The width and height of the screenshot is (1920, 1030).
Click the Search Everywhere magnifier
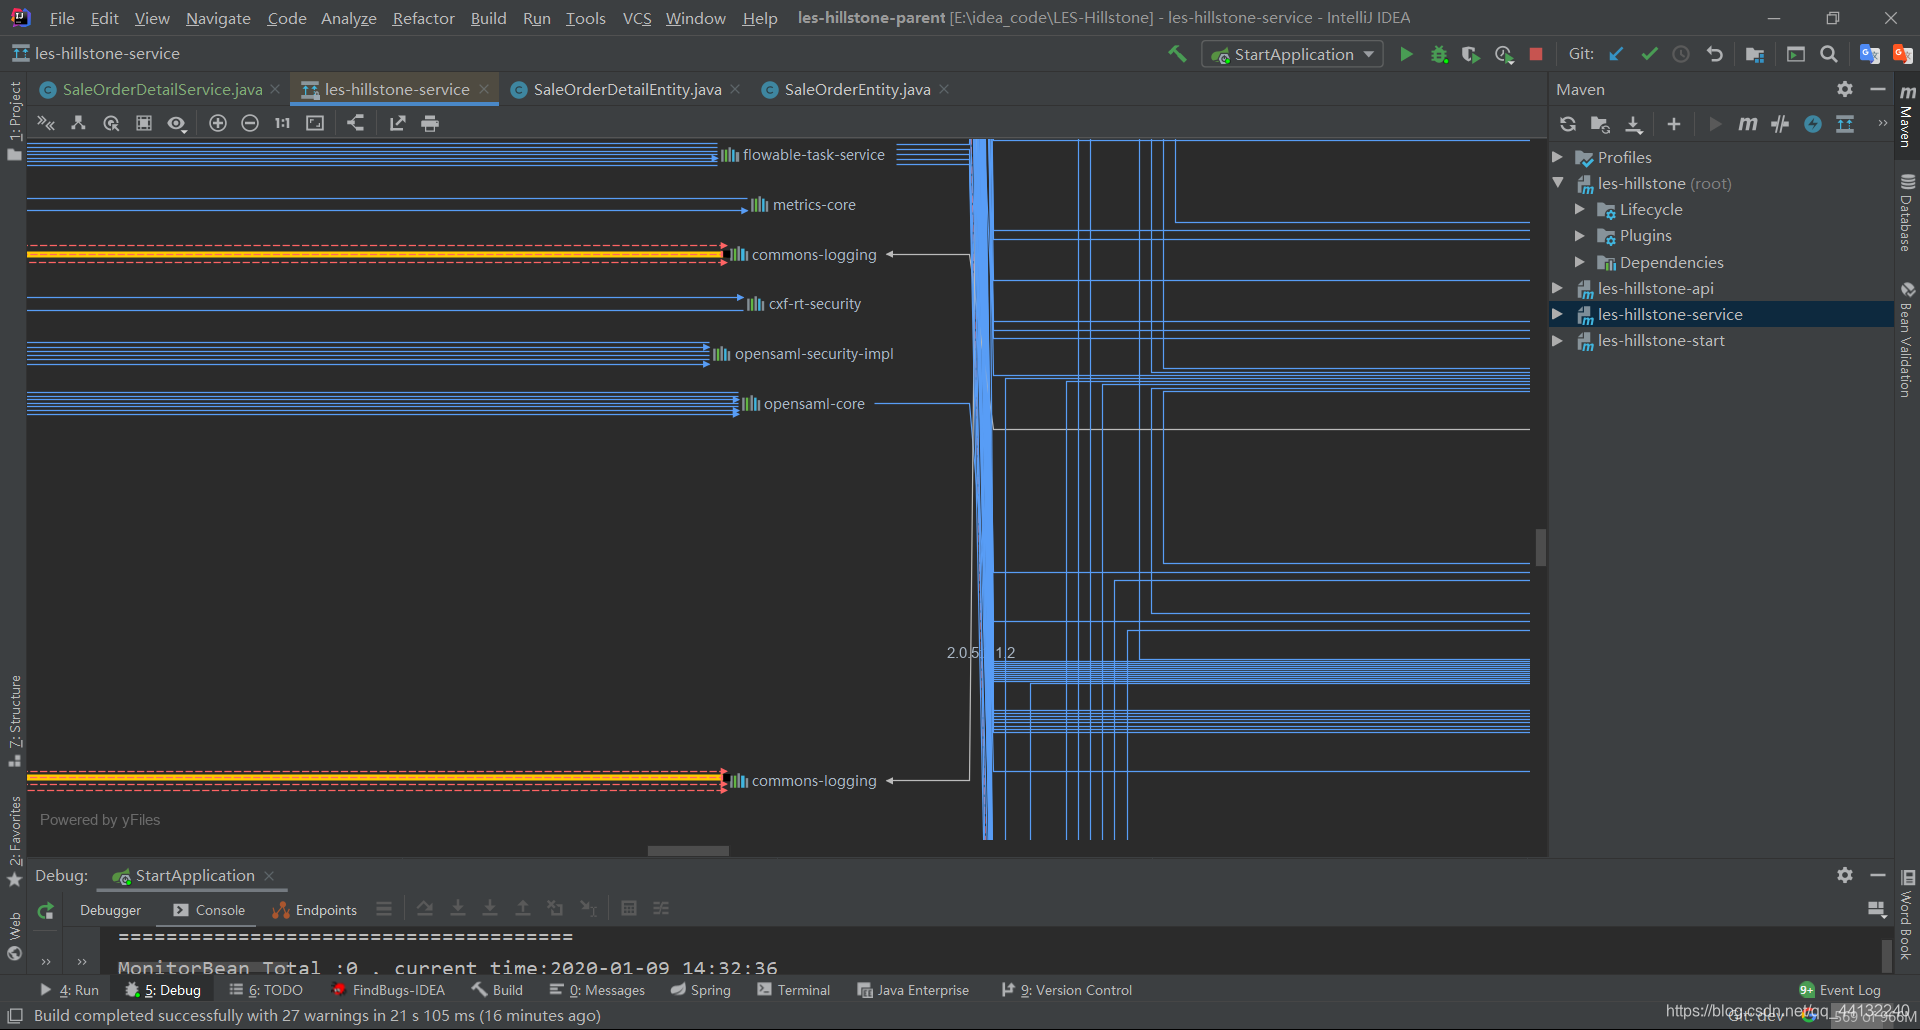(1828, 54)
